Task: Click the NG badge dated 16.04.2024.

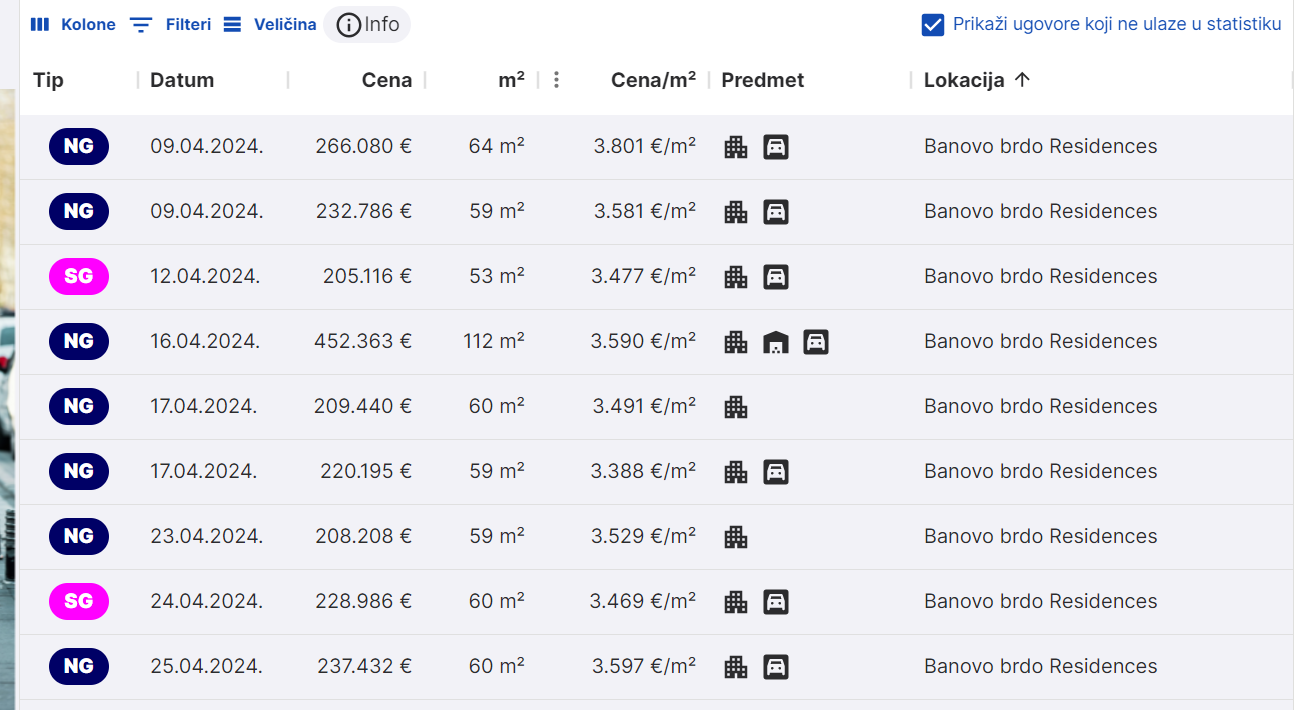Action: [x=79, y=341]
